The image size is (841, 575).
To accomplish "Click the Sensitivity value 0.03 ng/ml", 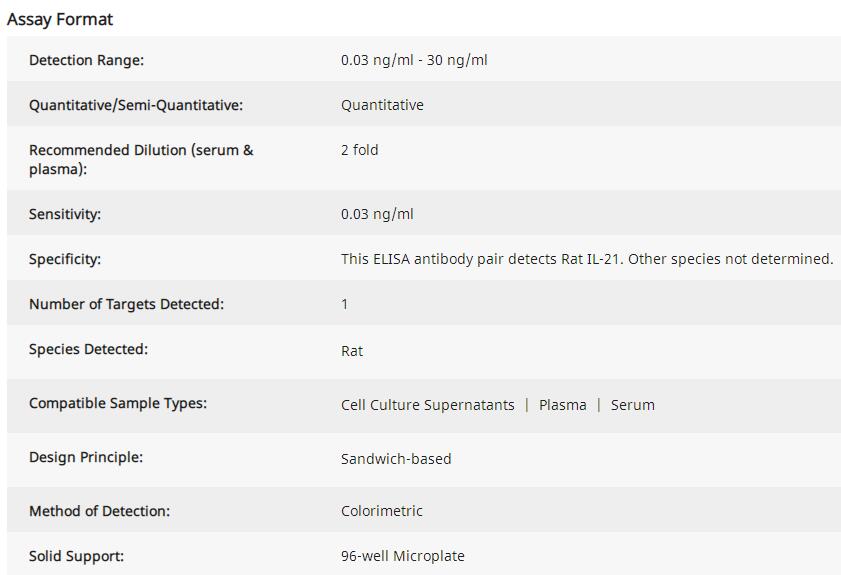I will [377, 214].
